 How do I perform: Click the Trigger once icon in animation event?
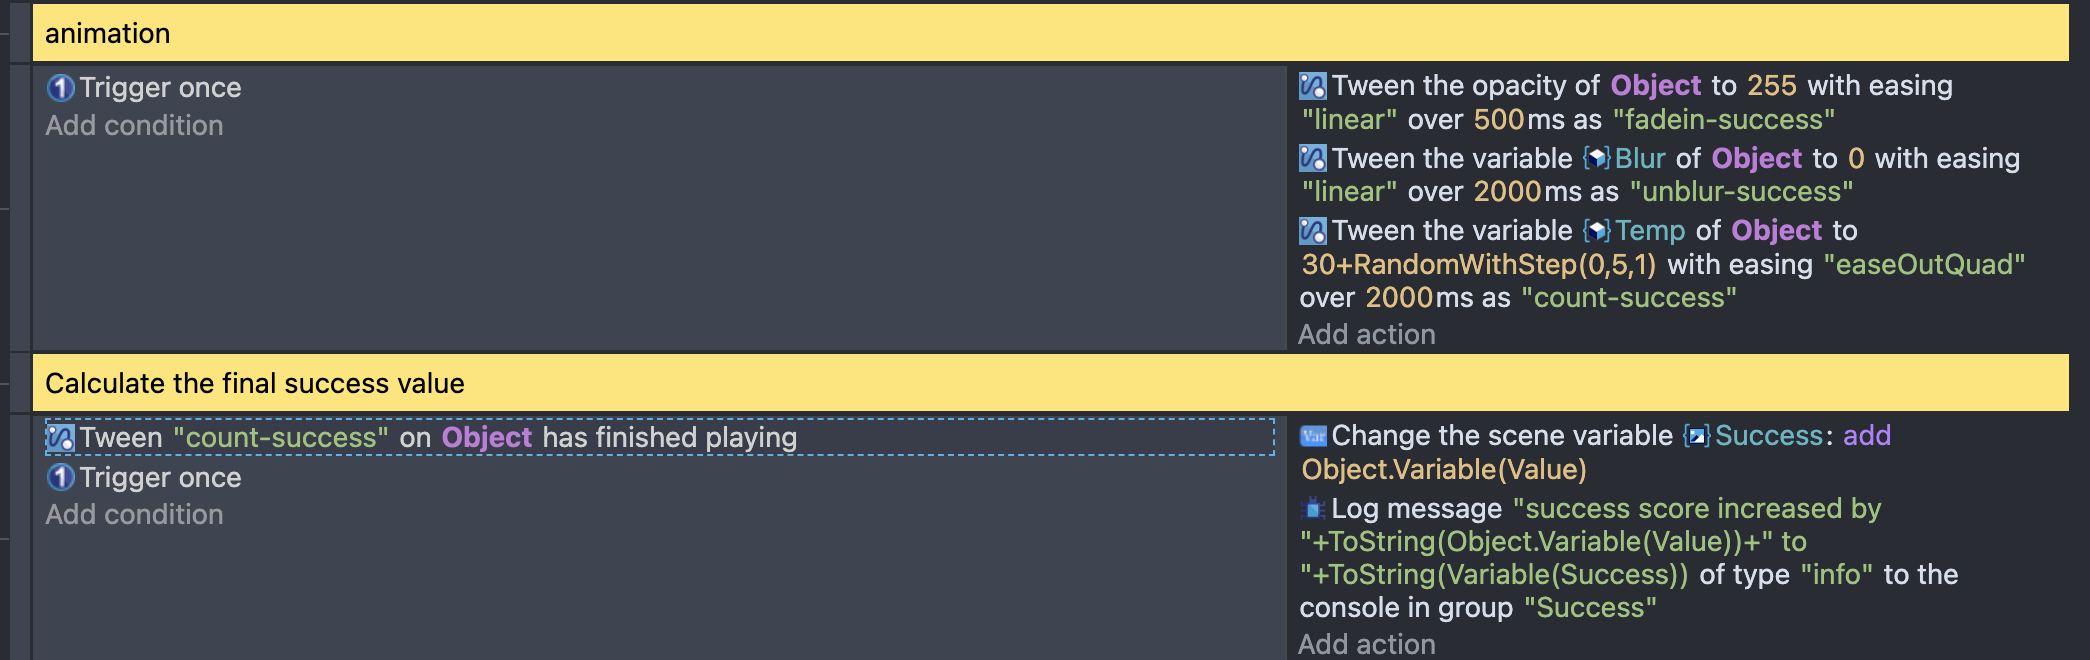pos(61,88)
